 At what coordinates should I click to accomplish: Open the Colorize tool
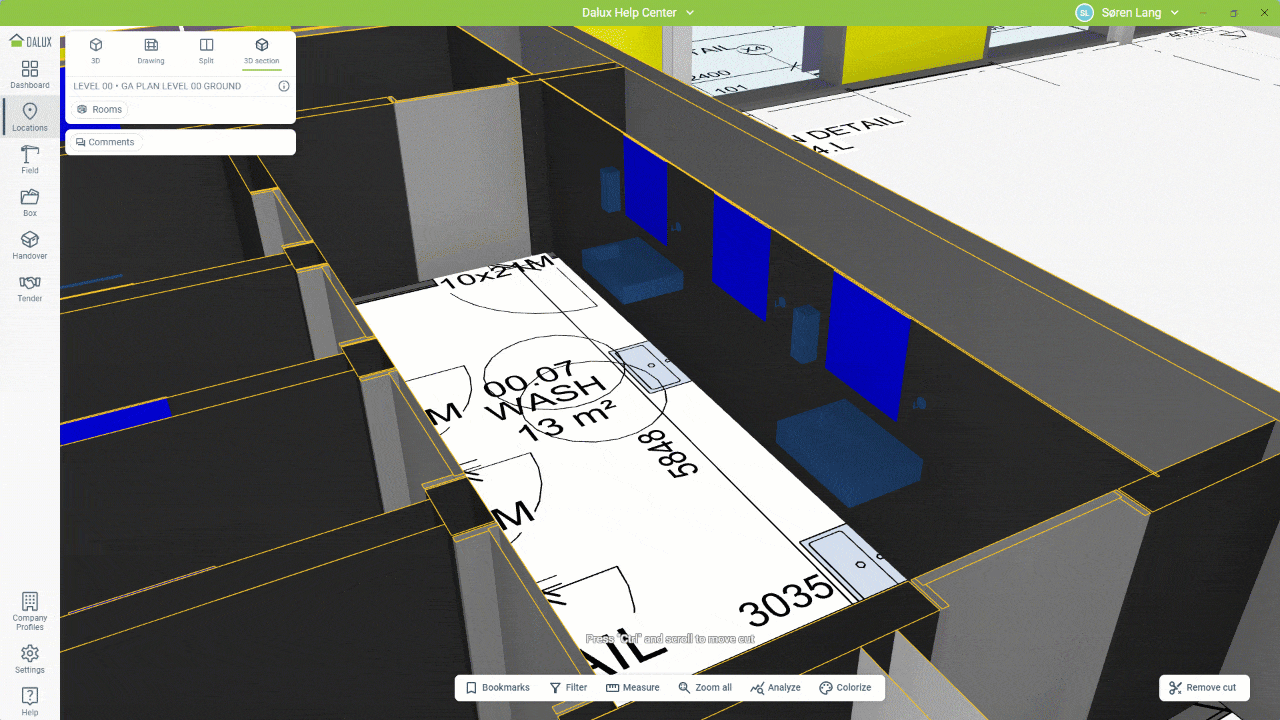[x=845, y=688]
